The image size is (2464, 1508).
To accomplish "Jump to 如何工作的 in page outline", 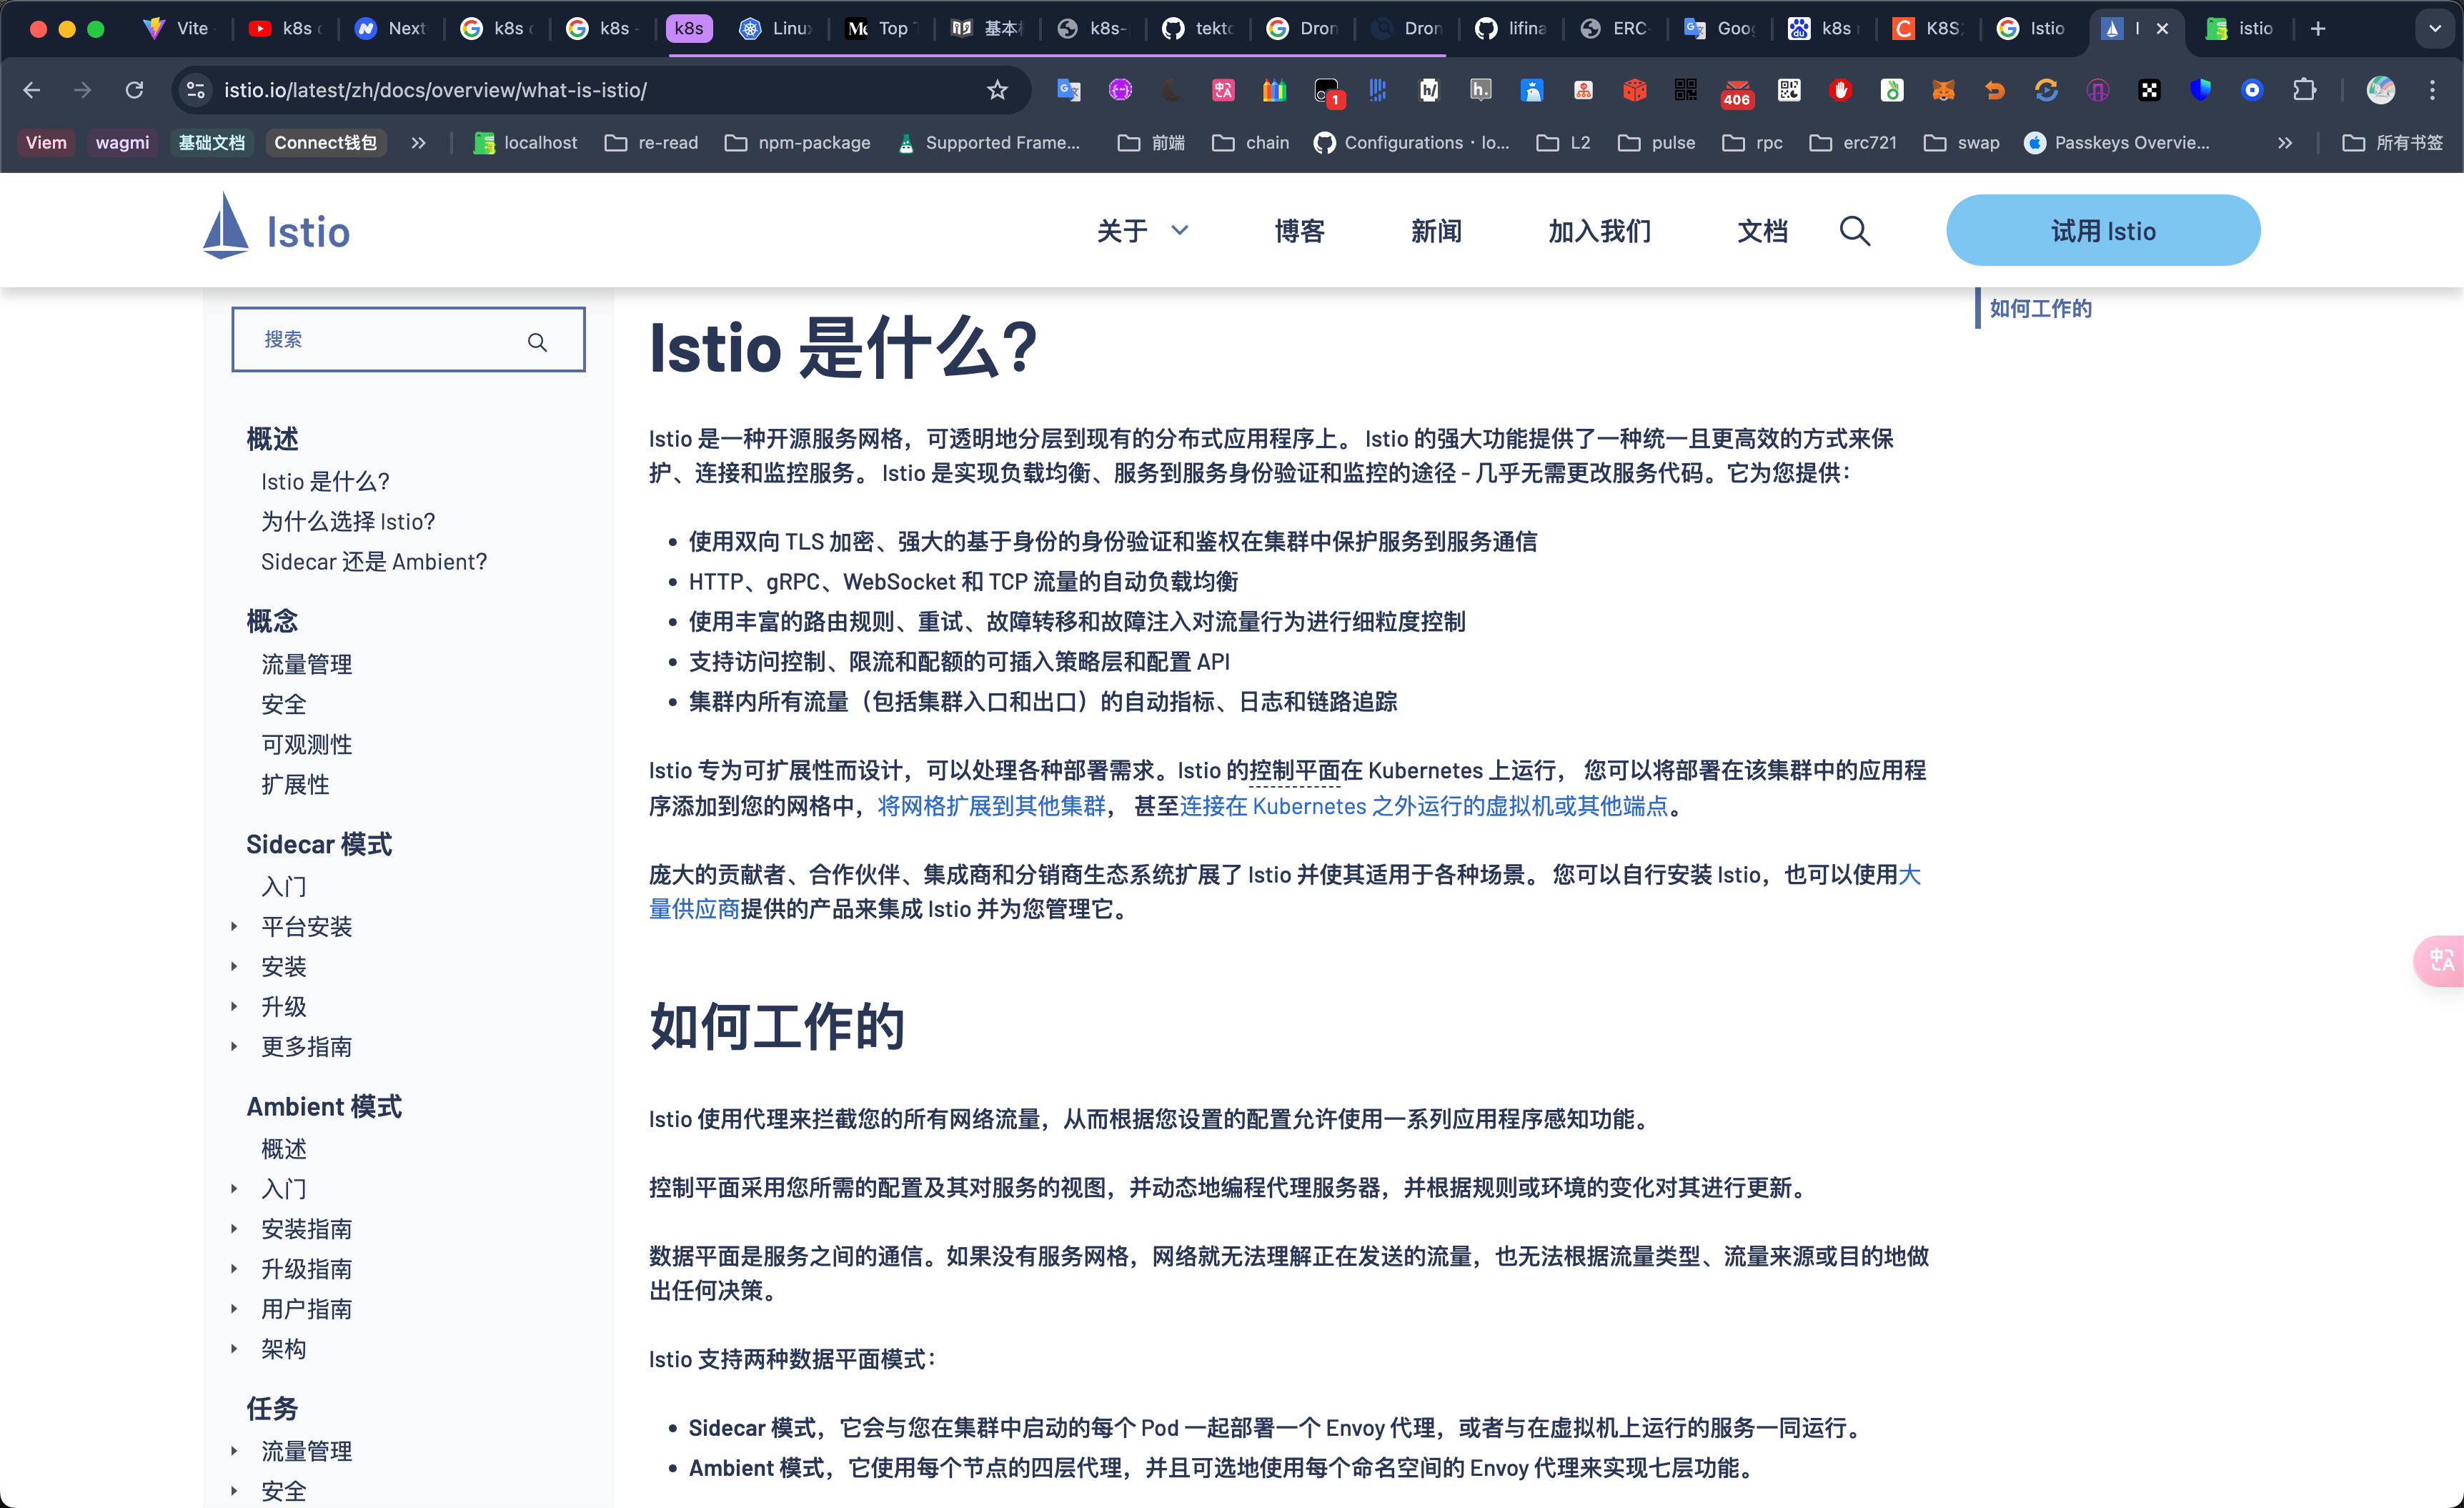I will coord(2040,308).
